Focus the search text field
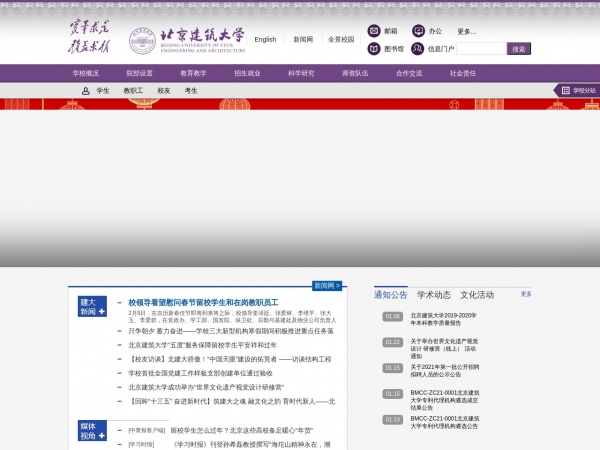The width and height of the screenshot is (600, 450). [482, 48]
